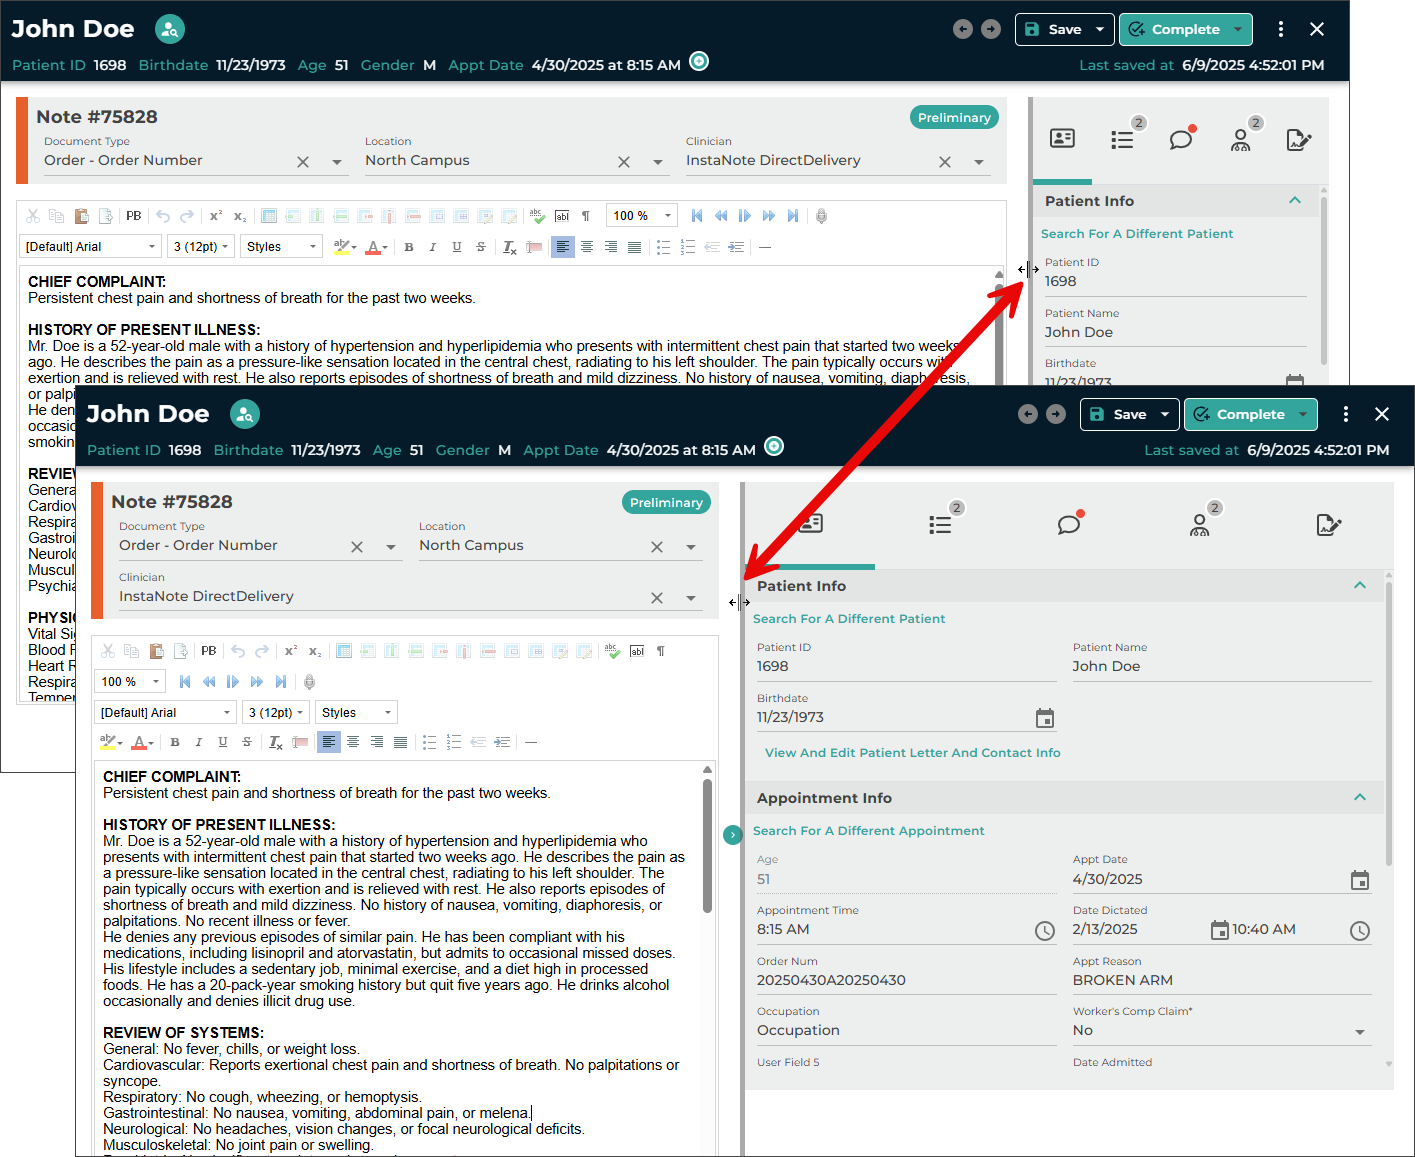Toggle underline formatting in the foreground editor
1415x1157 pixels.
pyautogui.click(x=223, y=742)
